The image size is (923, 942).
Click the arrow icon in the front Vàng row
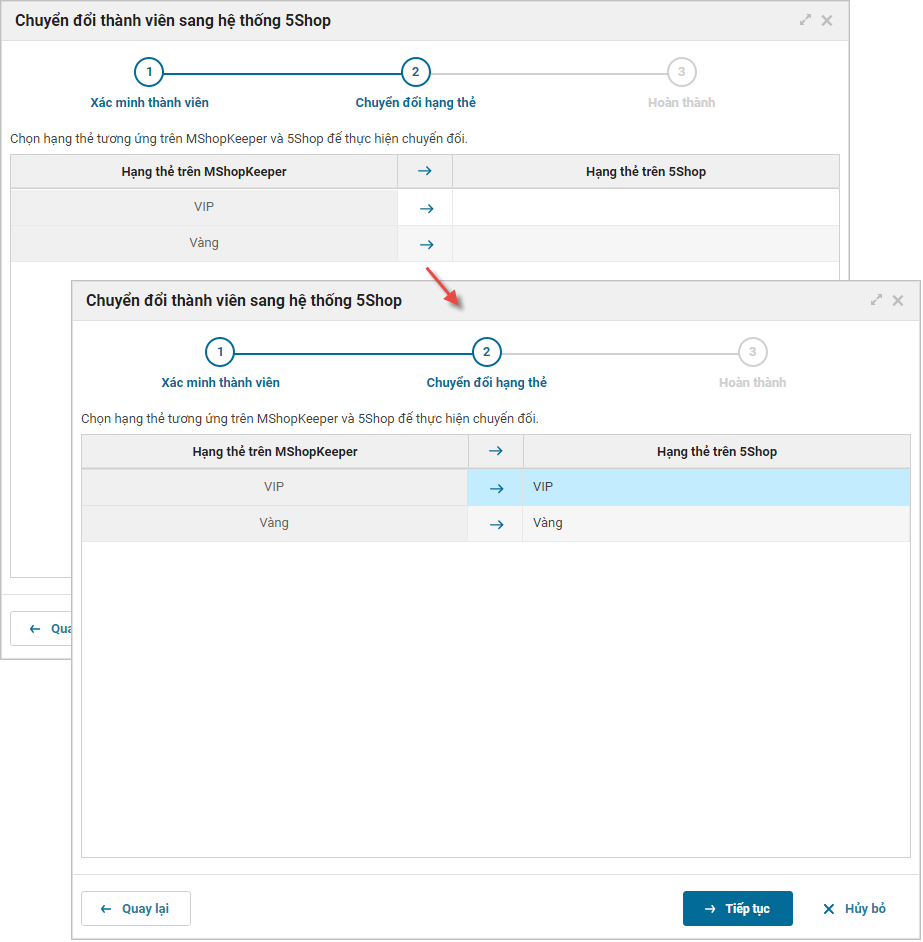[496, 525]
